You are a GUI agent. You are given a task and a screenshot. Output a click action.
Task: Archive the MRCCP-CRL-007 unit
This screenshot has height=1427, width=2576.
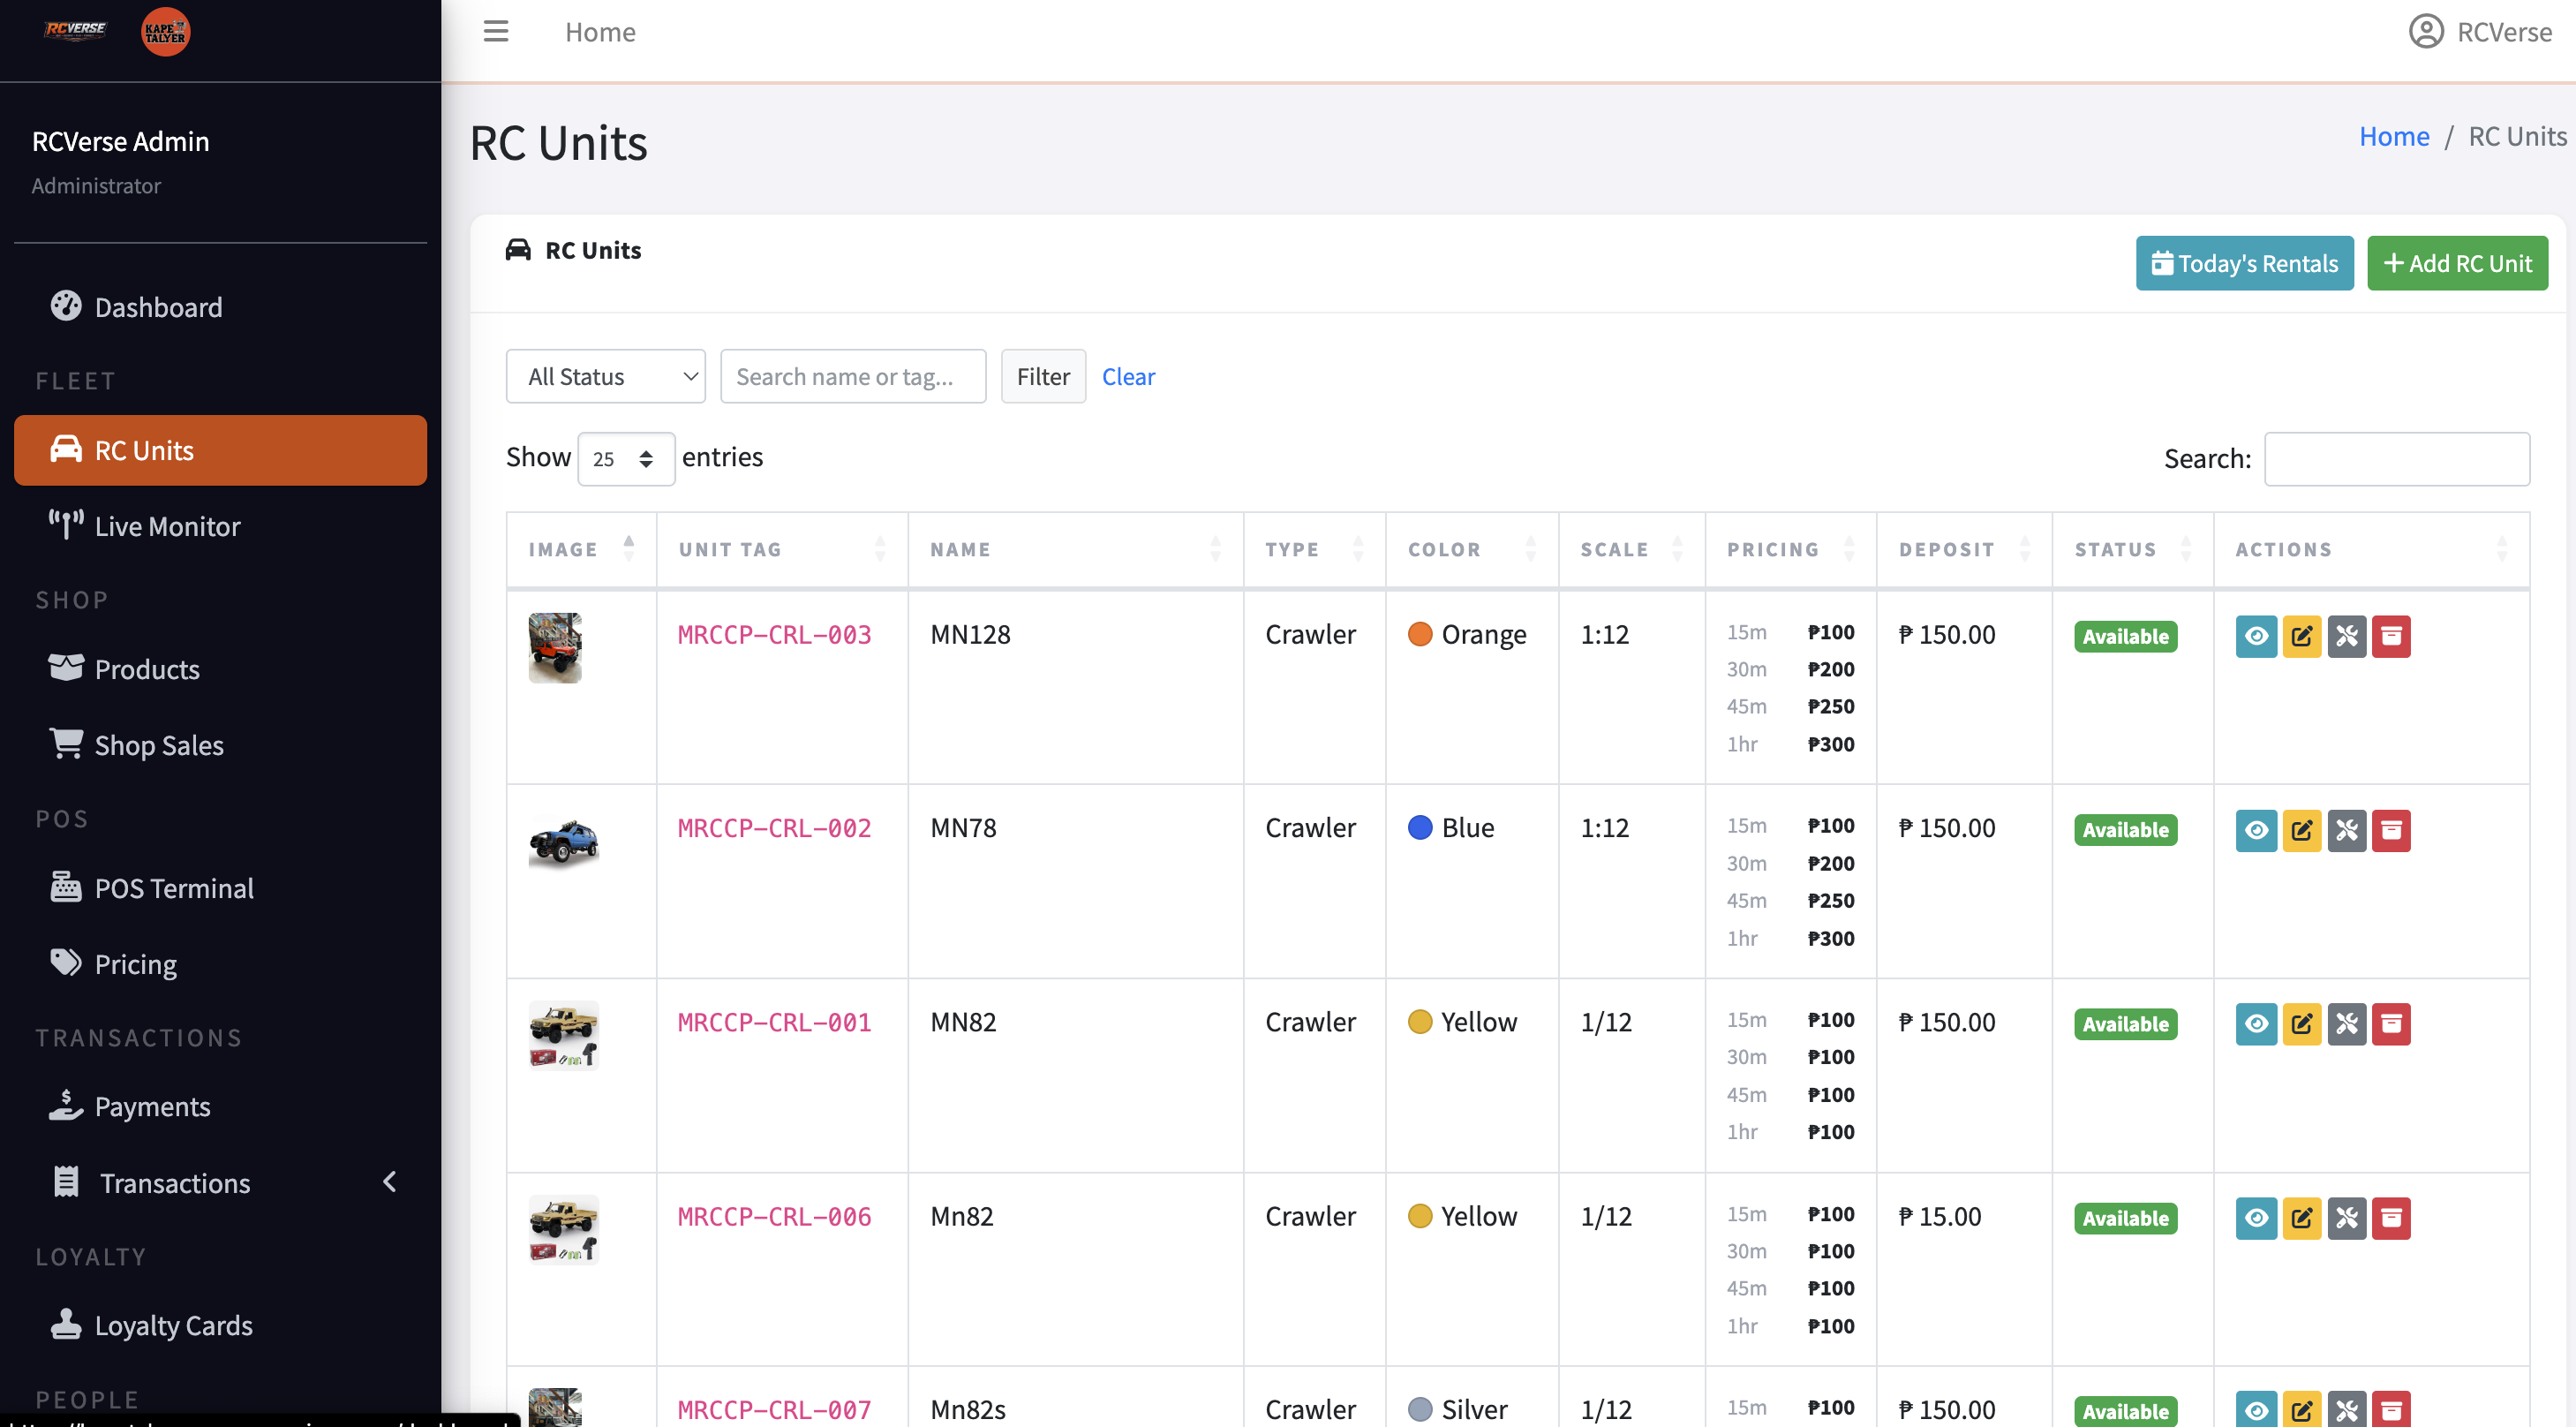point(2391,1410)
